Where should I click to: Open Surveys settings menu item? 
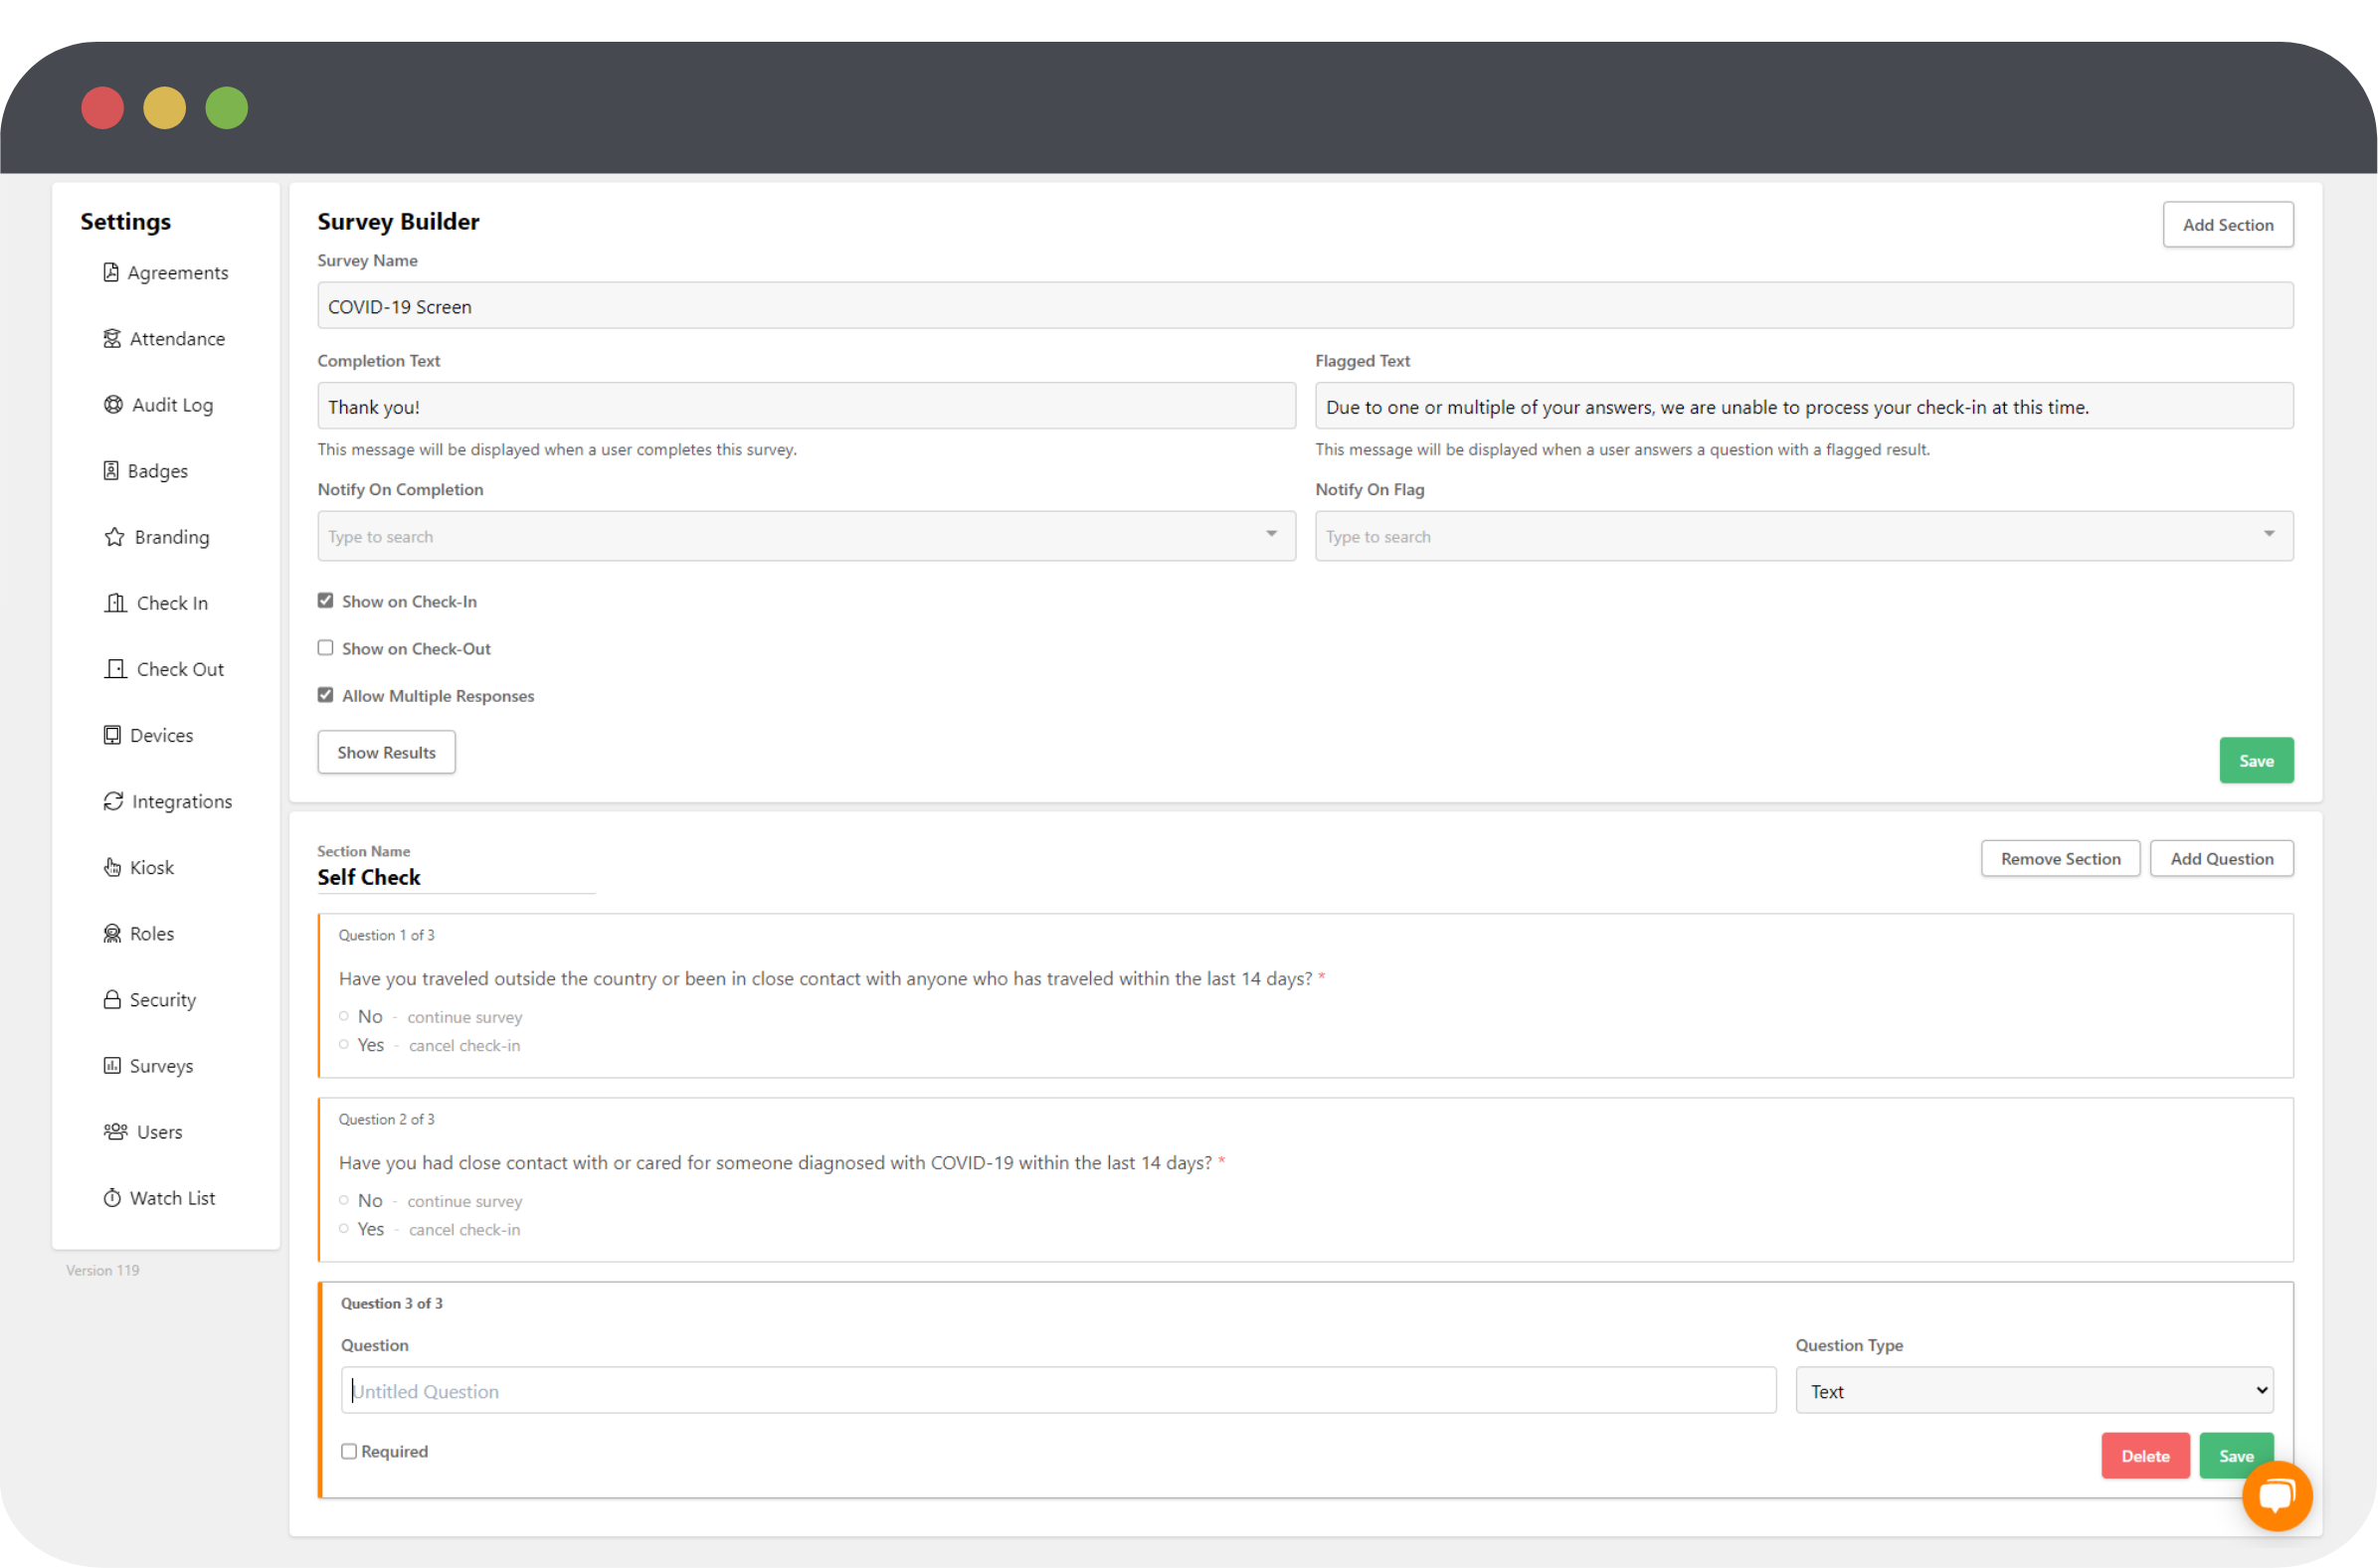(161, 1066)
